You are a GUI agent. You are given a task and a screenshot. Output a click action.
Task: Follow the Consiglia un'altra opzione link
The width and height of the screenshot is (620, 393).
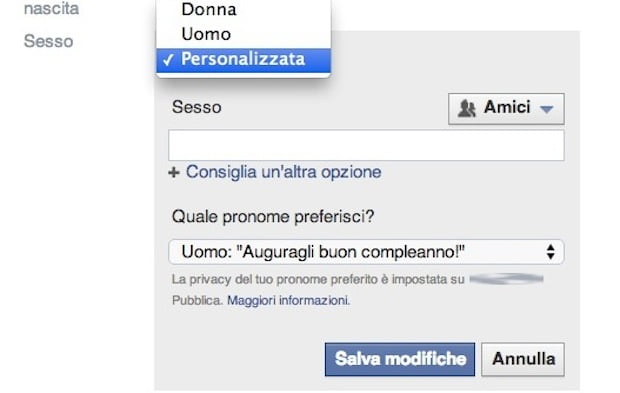pos(284,172)
